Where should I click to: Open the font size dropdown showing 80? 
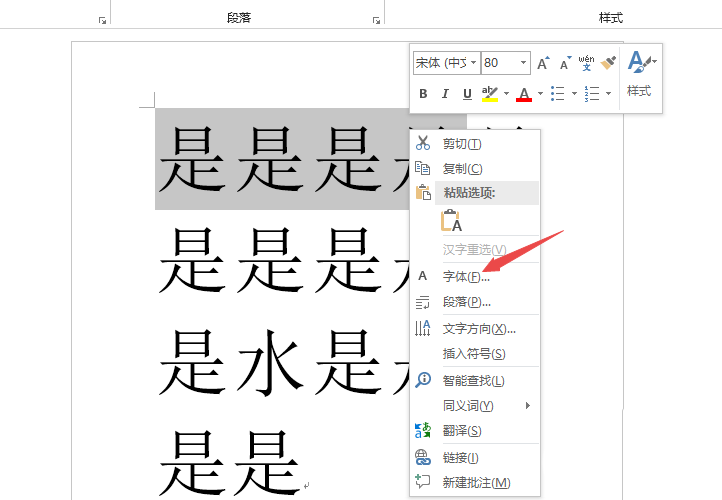coord(523,63)
